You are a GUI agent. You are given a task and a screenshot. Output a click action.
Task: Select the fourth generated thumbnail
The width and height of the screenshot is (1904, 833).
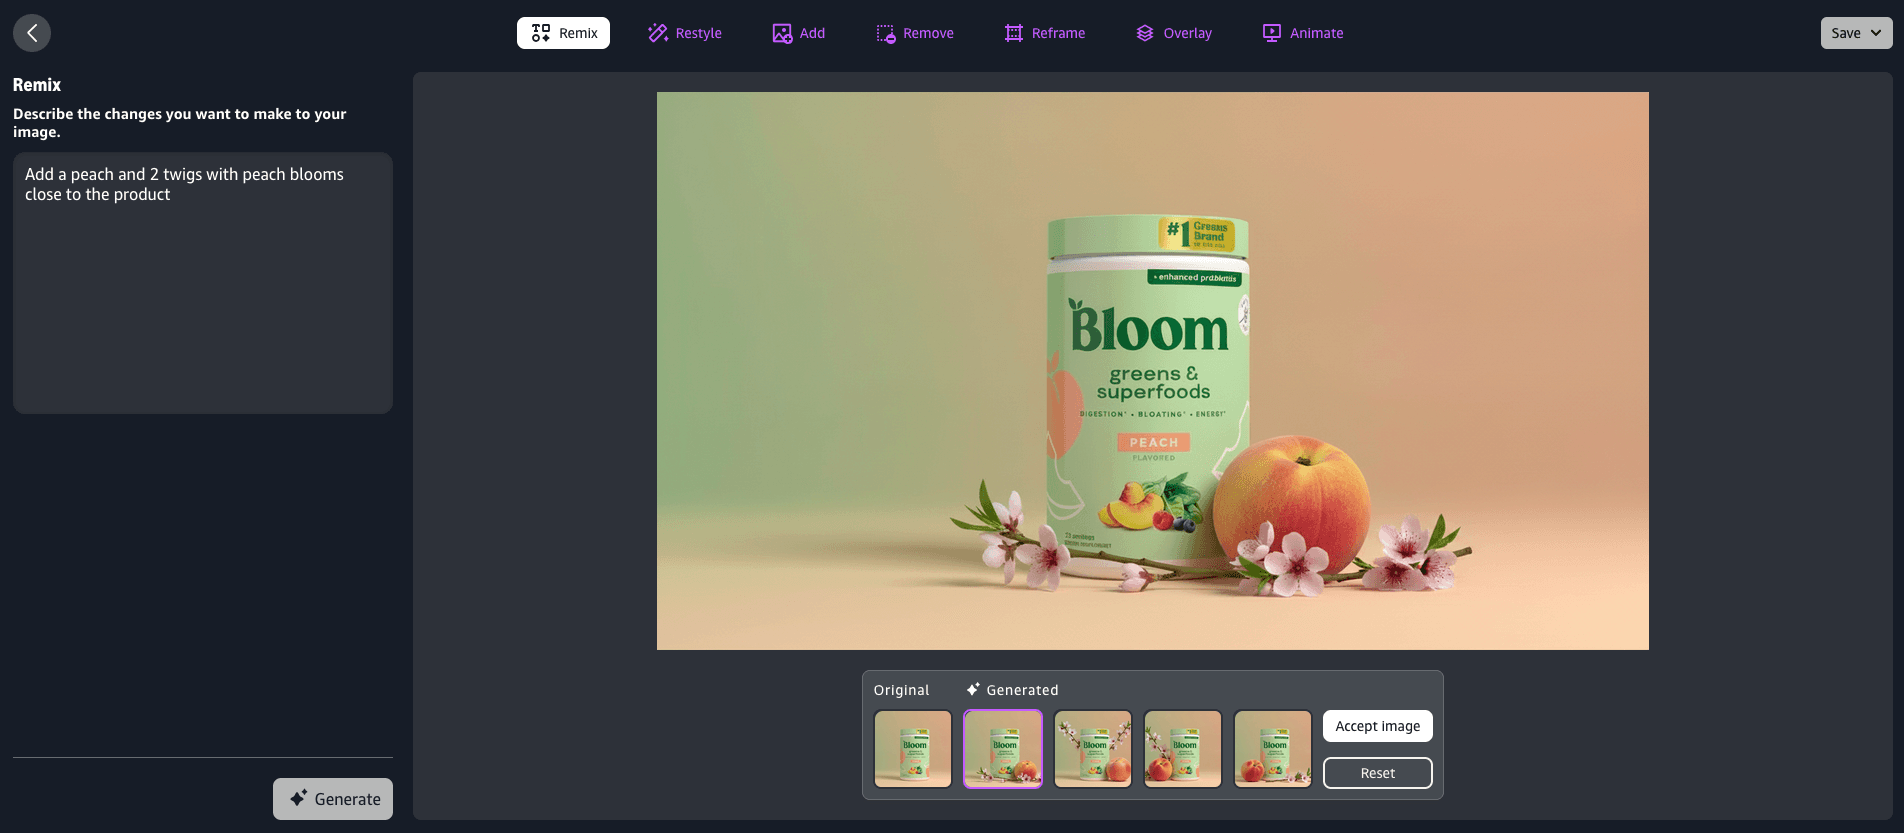(x=1273, y=749)
